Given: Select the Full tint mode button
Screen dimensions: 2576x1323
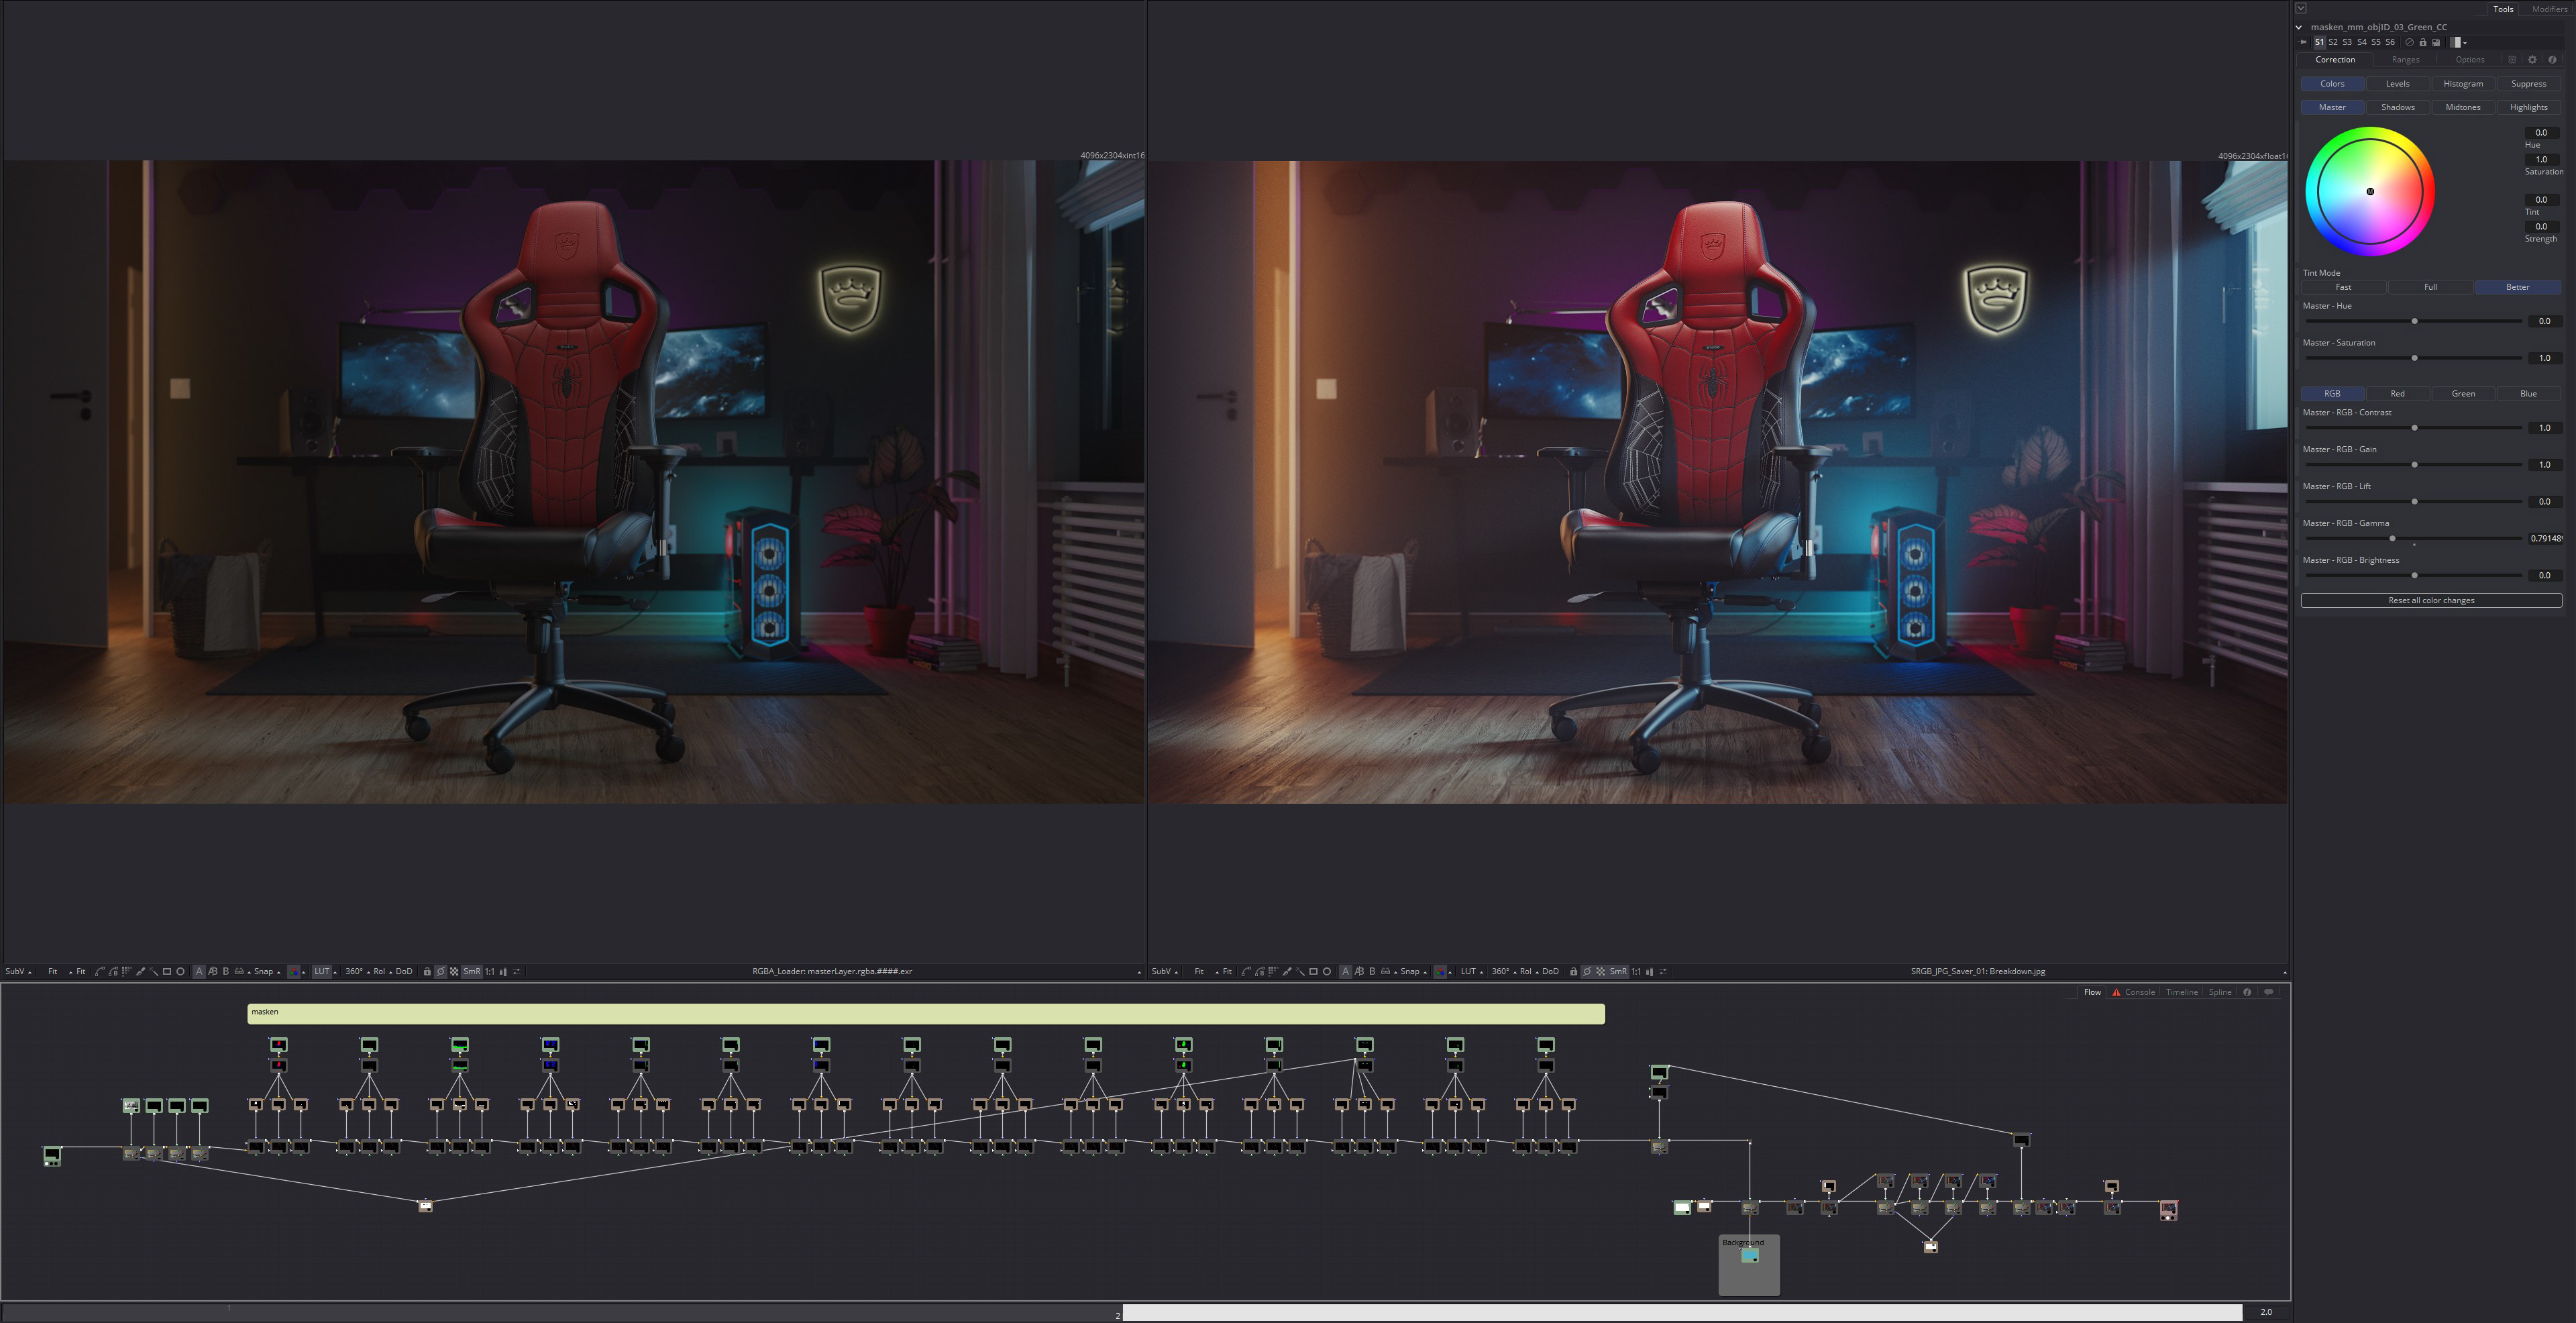Looking at the screenshot, I should pyautogui.click(x=2430, y=287).
